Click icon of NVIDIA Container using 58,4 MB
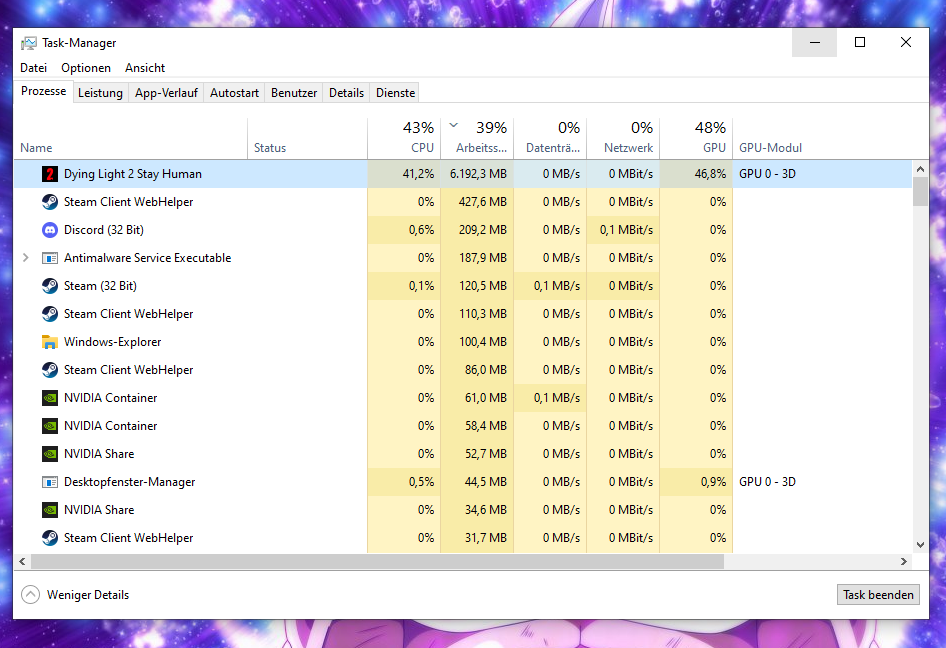Viewport: 946px width, 648px height. coord(49,426)
